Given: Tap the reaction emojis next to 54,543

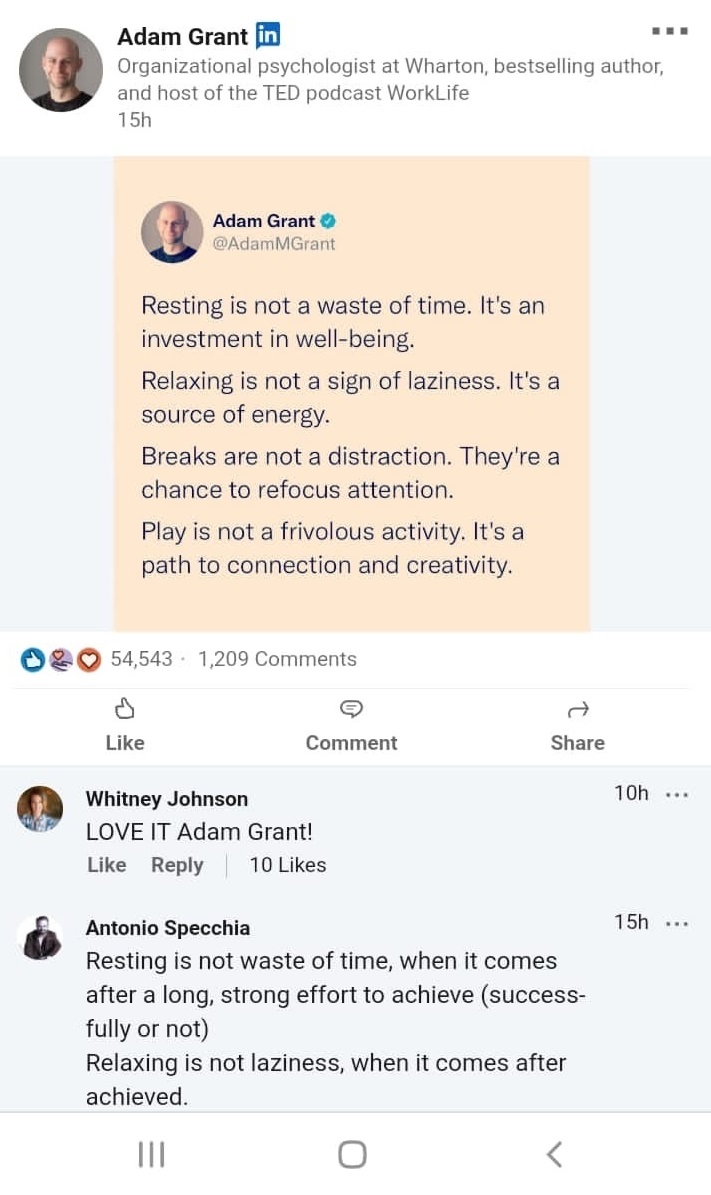Looking at the screenshot, I should (61, 659).
